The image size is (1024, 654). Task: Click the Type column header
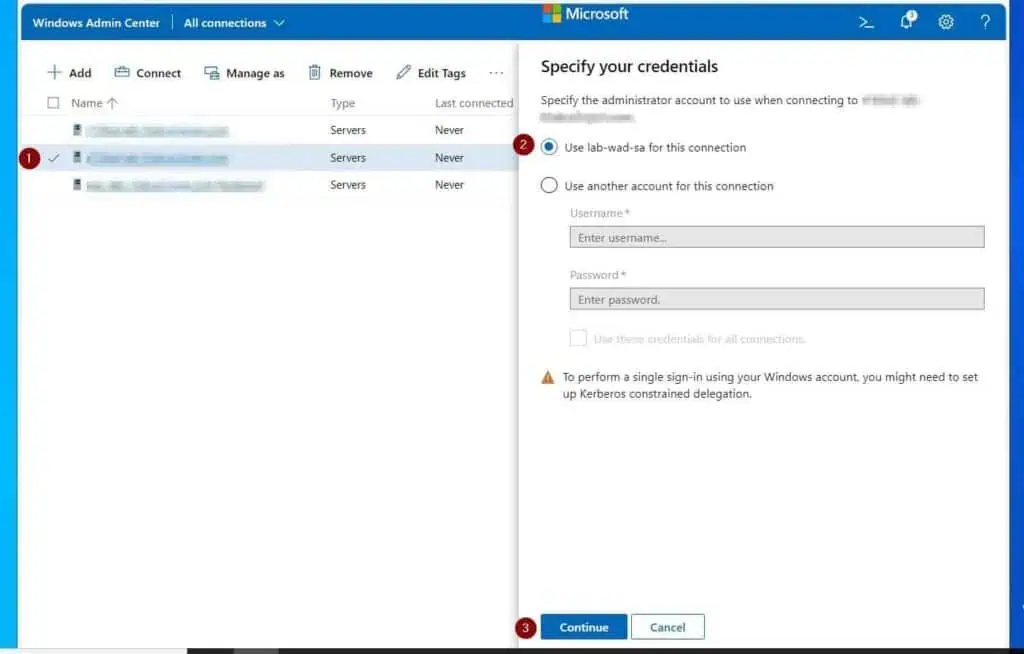tap(343, 103)
